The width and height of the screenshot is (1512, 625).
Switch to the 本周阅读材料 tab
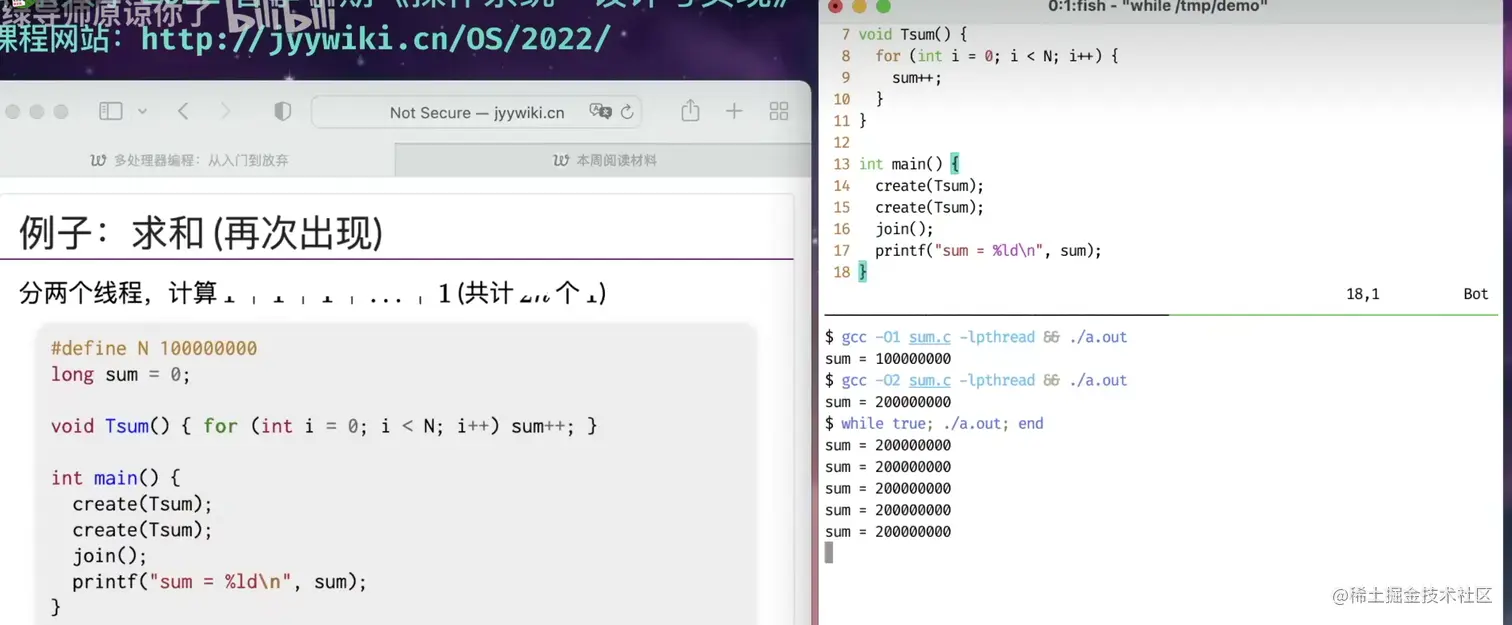tap(604, 160)
